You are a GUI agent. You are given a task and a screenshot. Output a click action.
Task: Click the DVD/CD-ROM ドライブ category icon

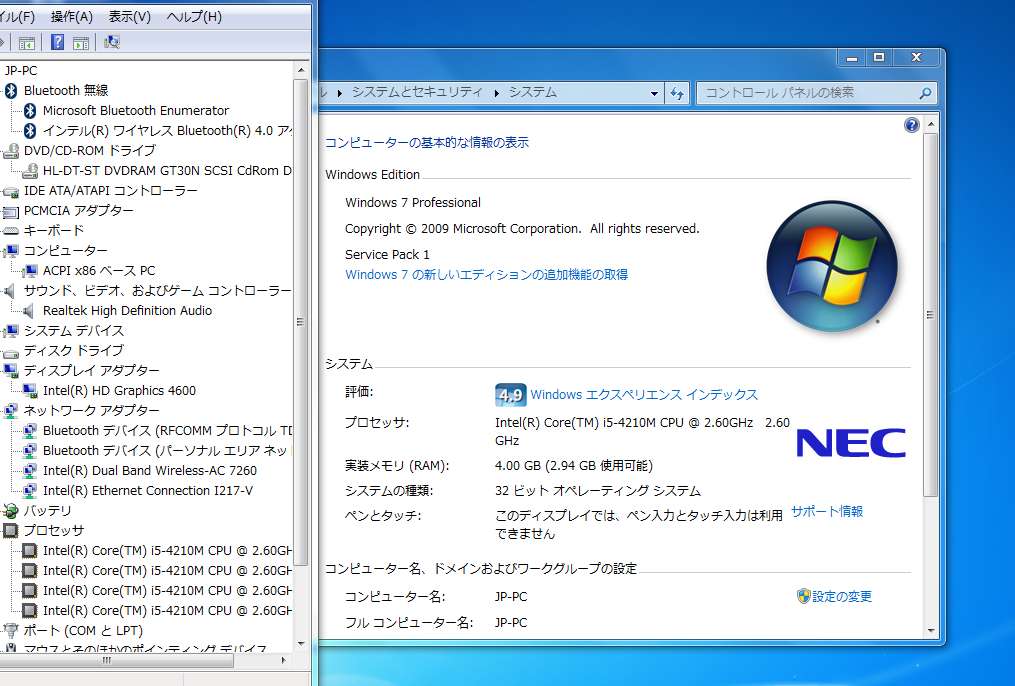11,151
